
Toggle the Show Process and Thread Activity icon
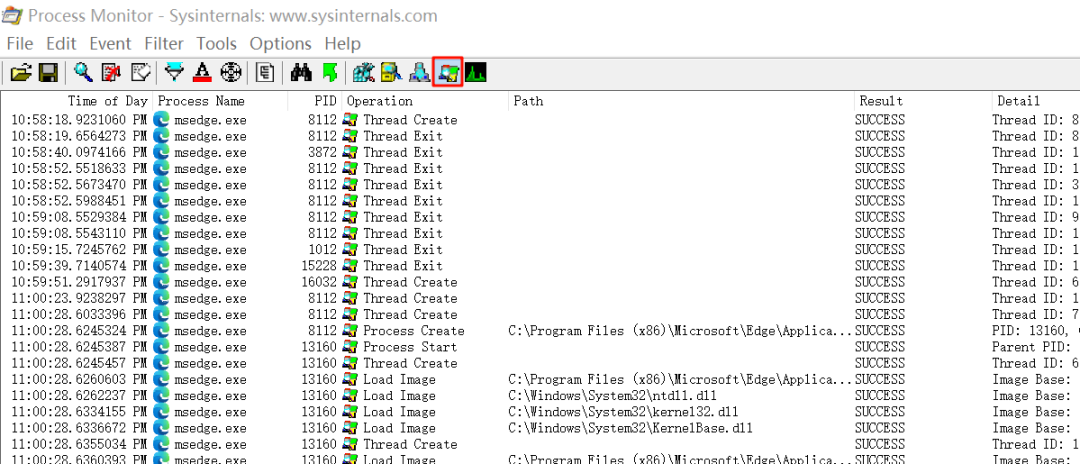(448, 72)
